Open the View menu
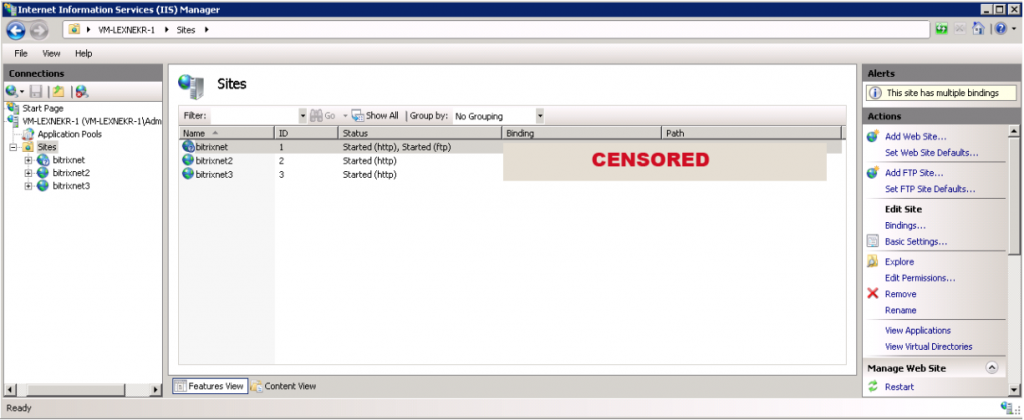Image resolution: width=1024 pixels, height=420 pixels. pyautogui.click(x=52, y=54)
